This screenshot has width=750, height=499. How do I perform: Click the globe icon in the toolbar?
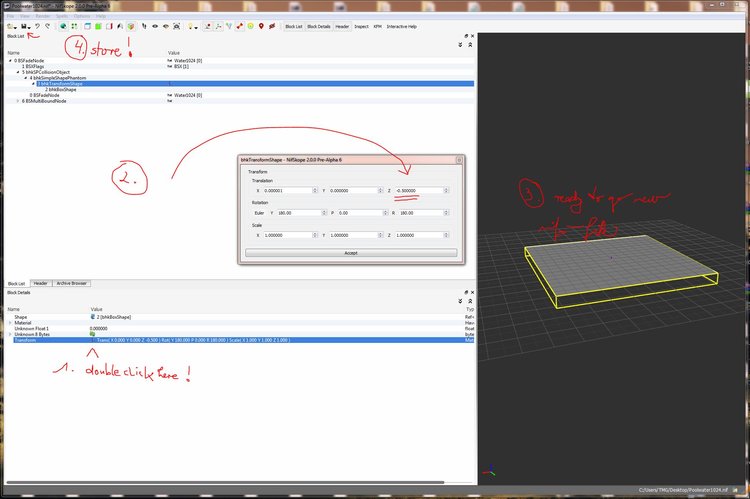(63, 26)
